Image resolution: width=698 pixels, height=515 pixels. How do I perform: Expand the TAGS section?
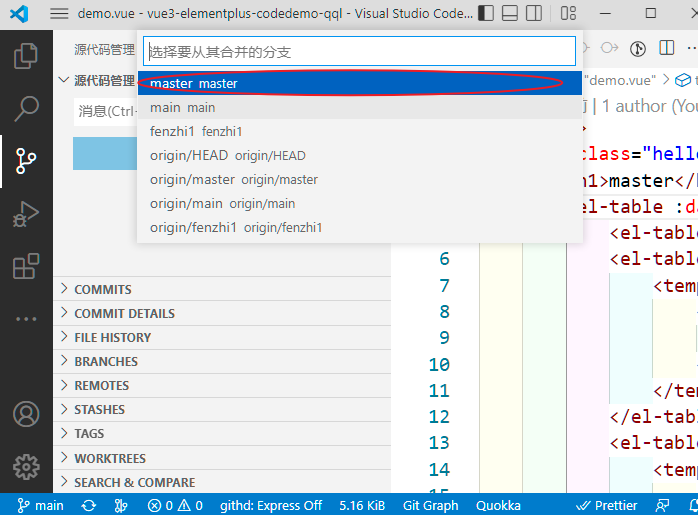[x=222, y=434]
